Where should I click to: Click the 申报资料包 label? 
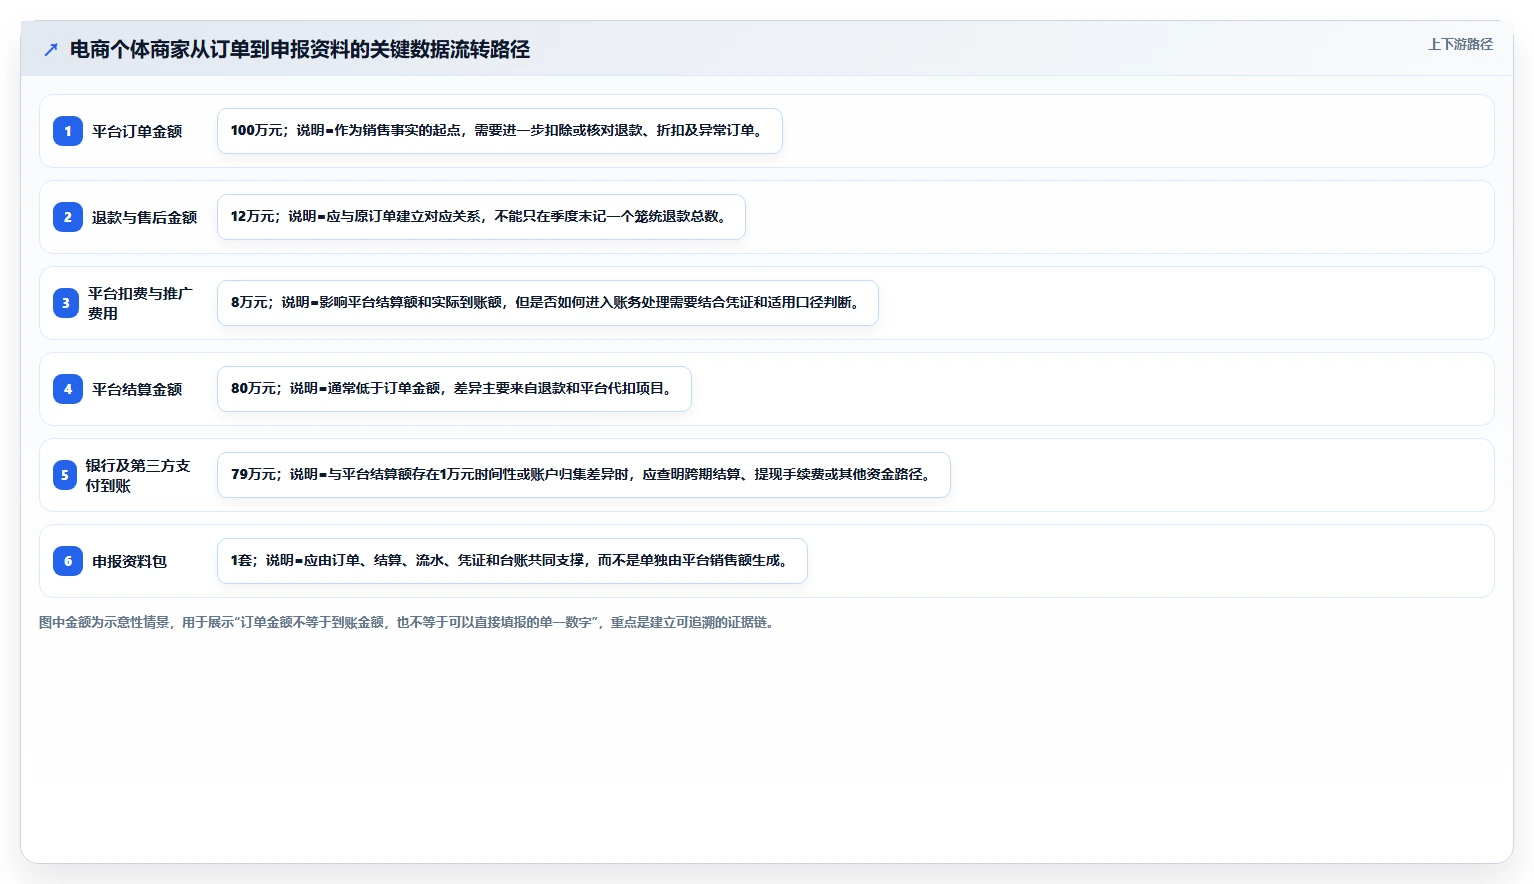coord(130,561)
